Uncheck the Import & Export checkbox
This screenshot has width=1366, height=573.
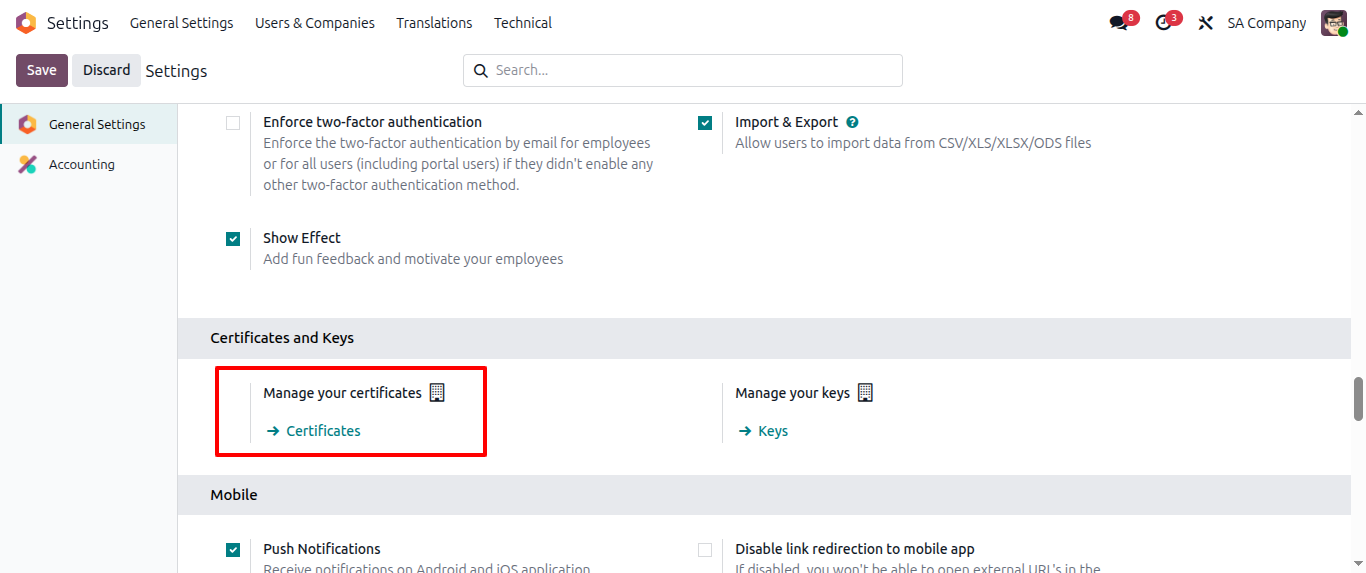(705, 123)
